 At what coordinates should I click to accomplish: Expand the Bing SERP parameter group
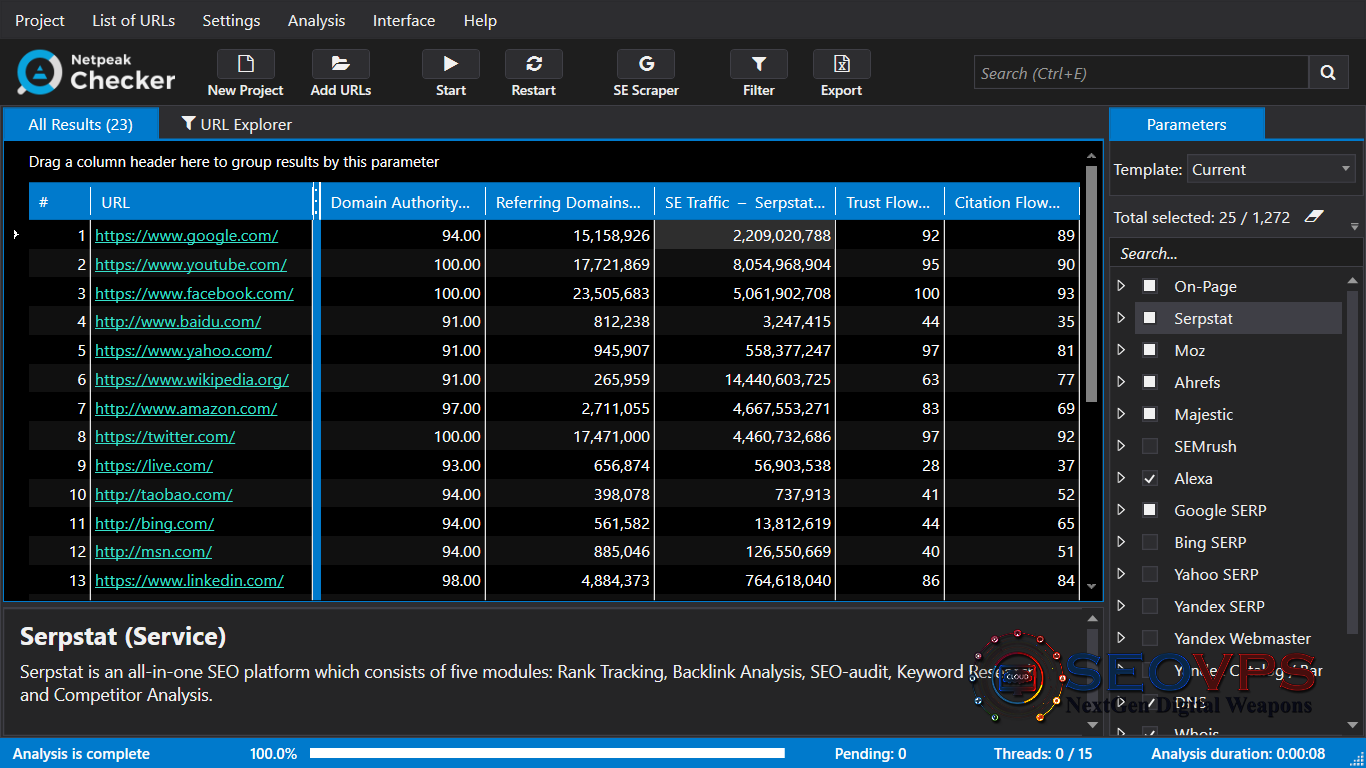click(x=1121, y=542)
